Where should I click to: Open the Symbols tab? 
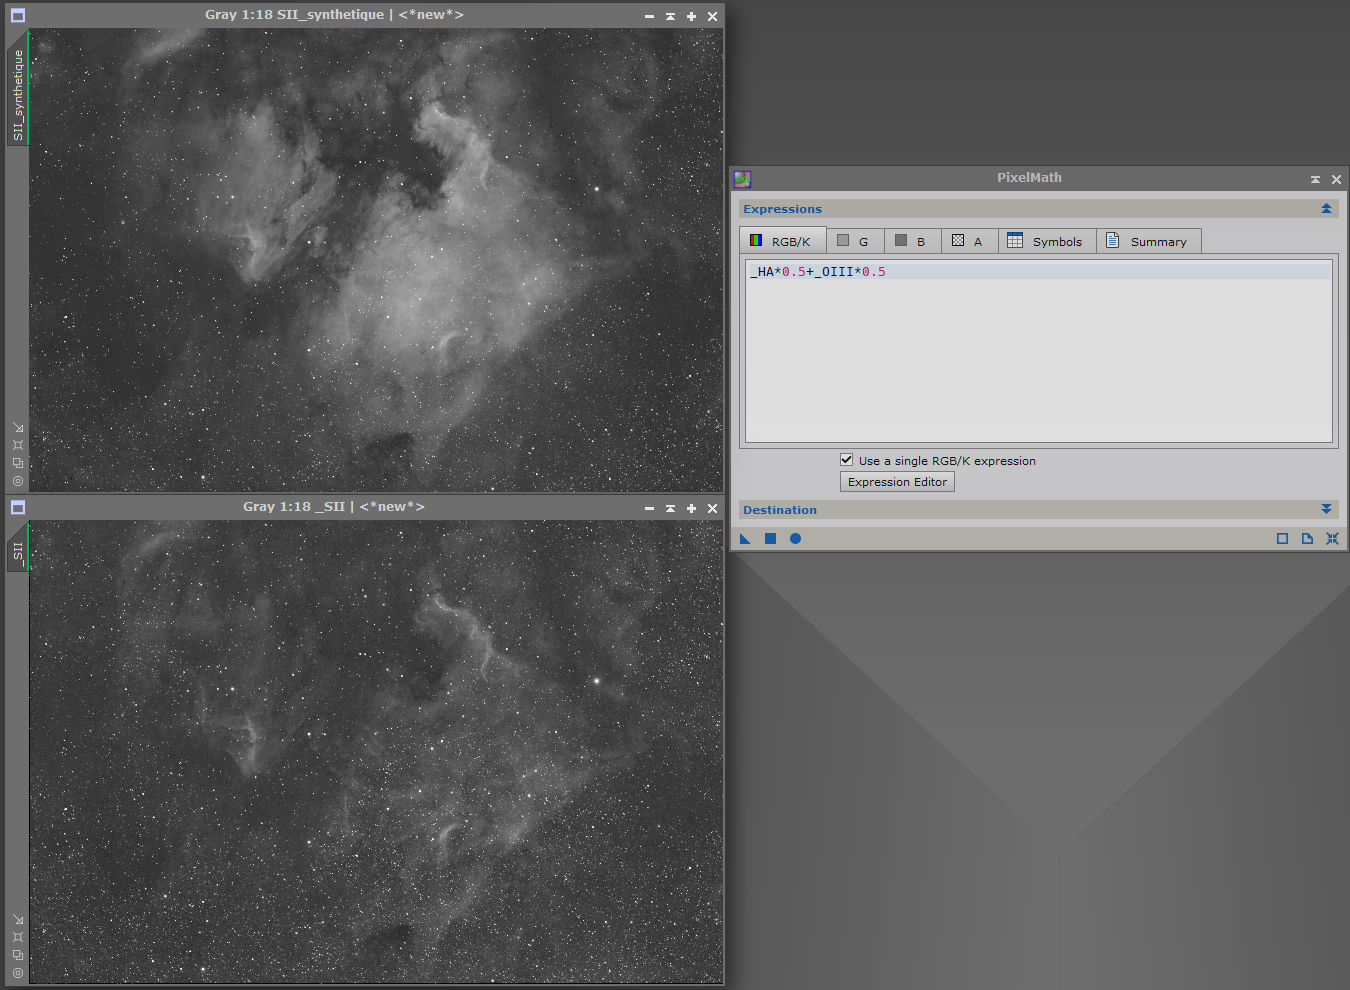point(1047,241)
